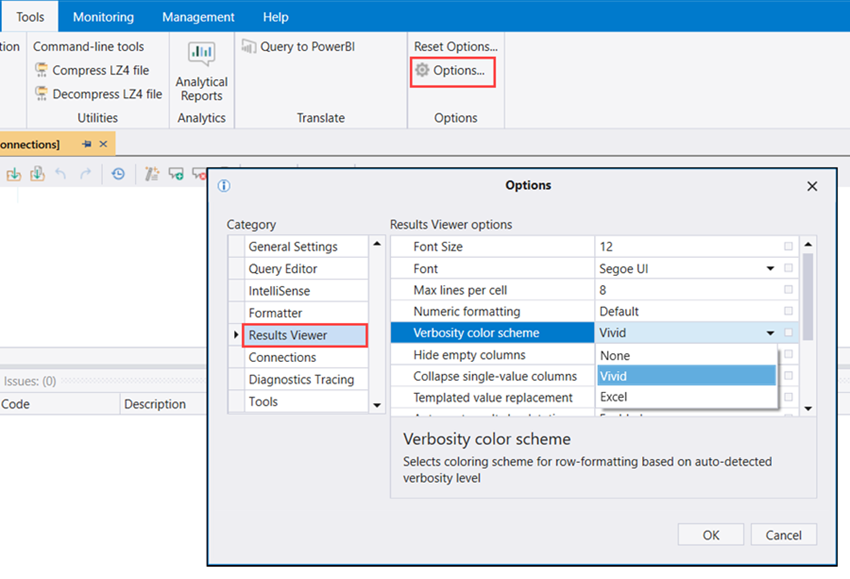The width and height of the screenshot is (850, 579).
Task: Click the clock history icon in toolbar
Action: [x=118, y=174]
